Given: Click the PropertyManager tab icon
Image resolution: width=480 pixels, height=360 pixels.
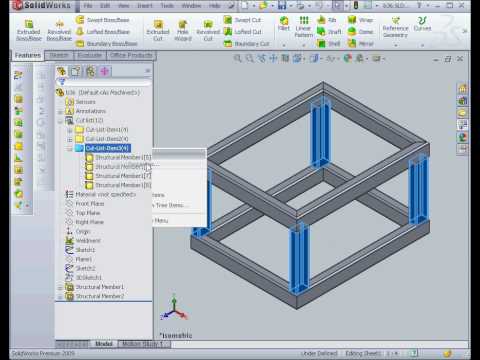Looking at the screenshot, I should click(76, 71).
